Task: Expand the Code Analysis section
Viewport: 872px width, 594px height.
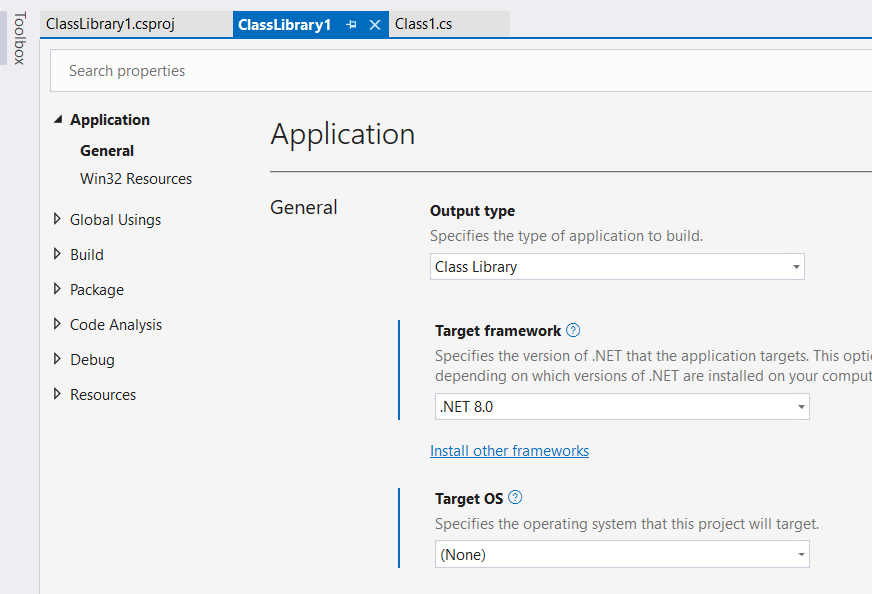Action: click(x=57, y=325)
